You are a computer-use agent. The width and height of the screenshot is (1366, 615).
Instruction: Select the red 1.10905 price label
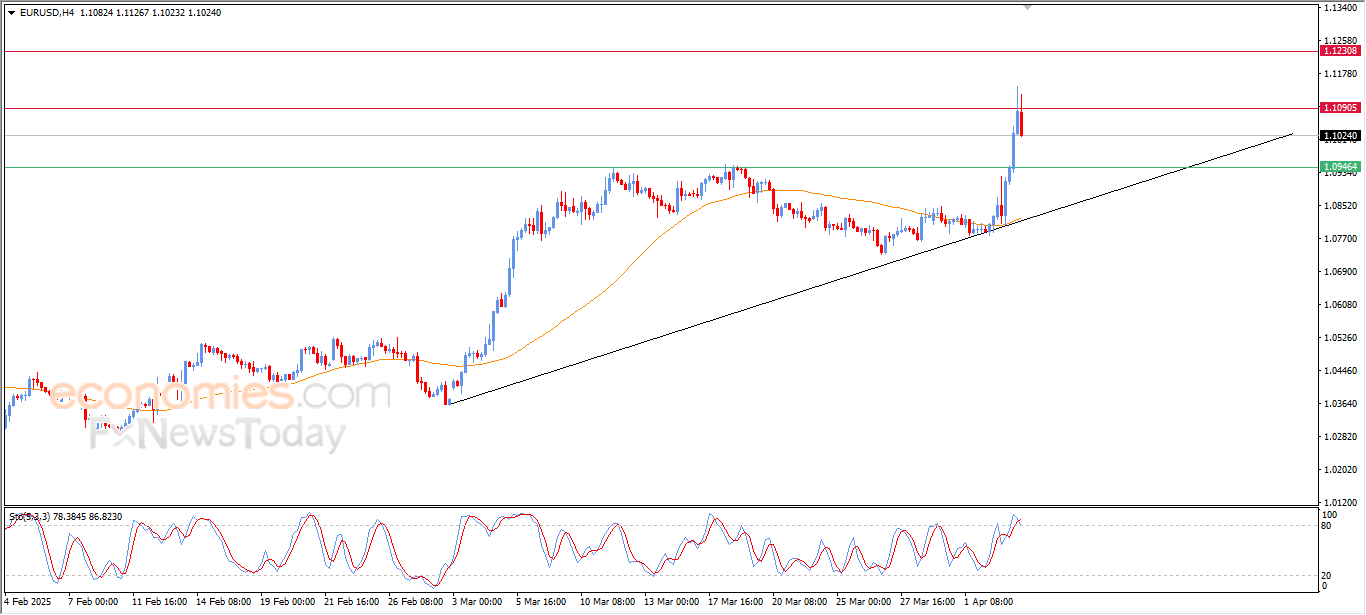[1340, 107]
